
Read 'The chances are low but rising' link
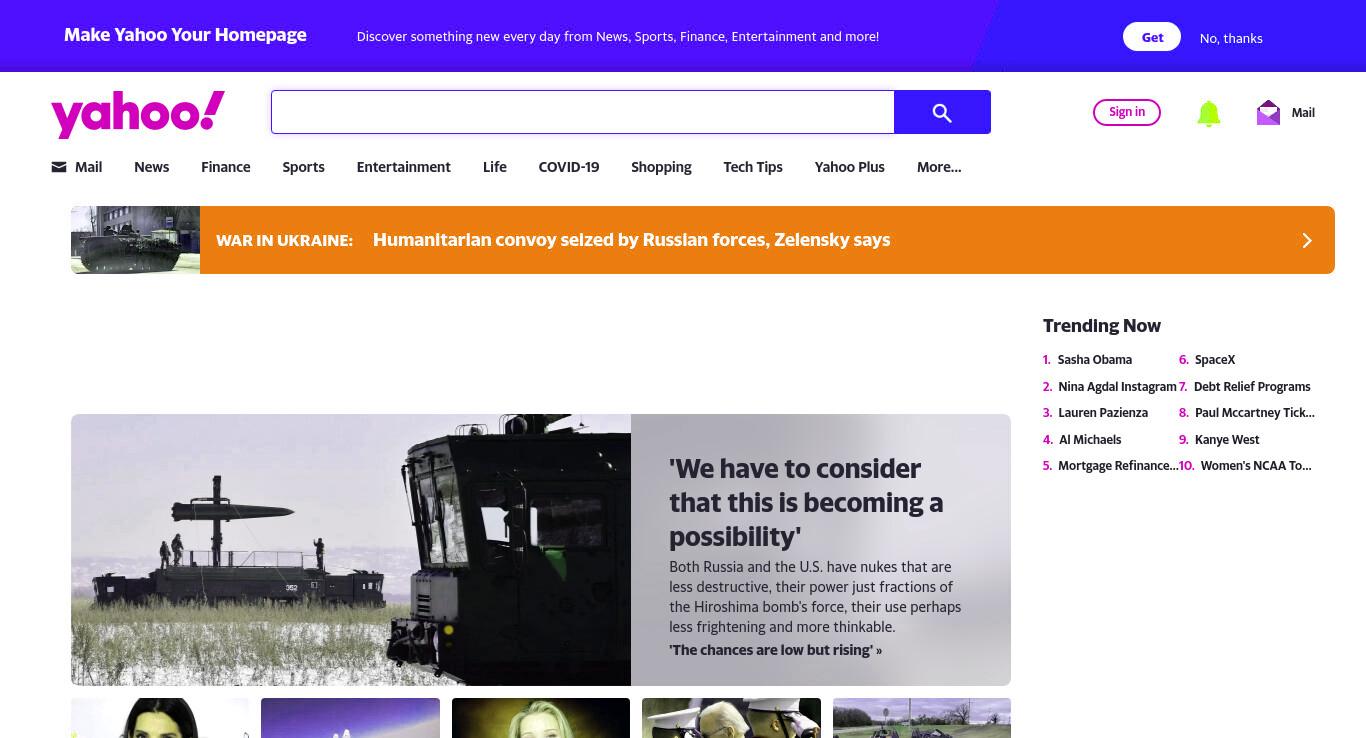[x=776, y=650]
